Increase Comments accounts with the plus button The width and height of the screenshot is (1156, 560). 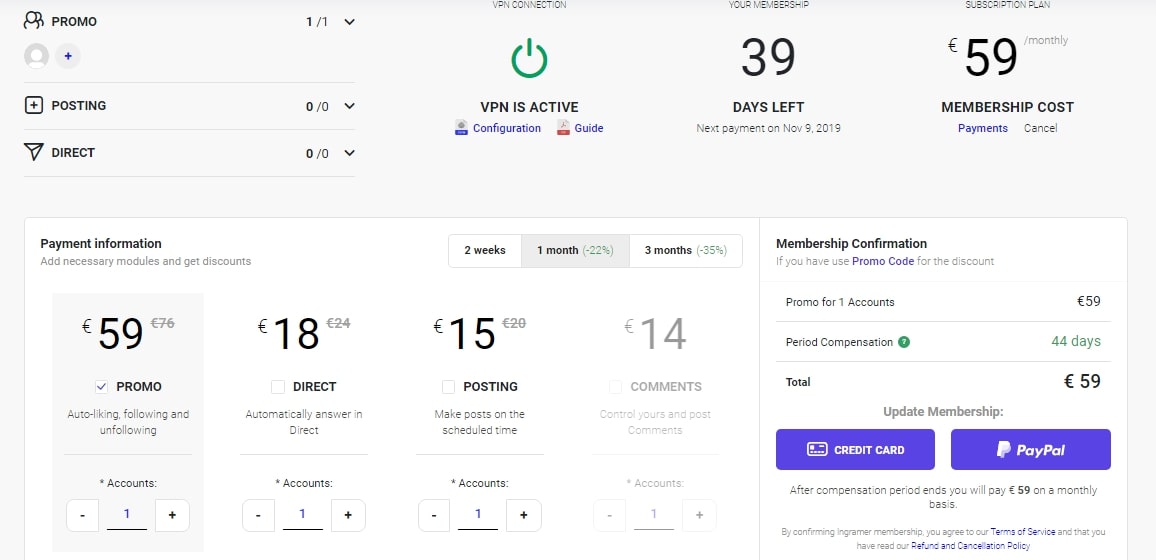pos(700,515)
